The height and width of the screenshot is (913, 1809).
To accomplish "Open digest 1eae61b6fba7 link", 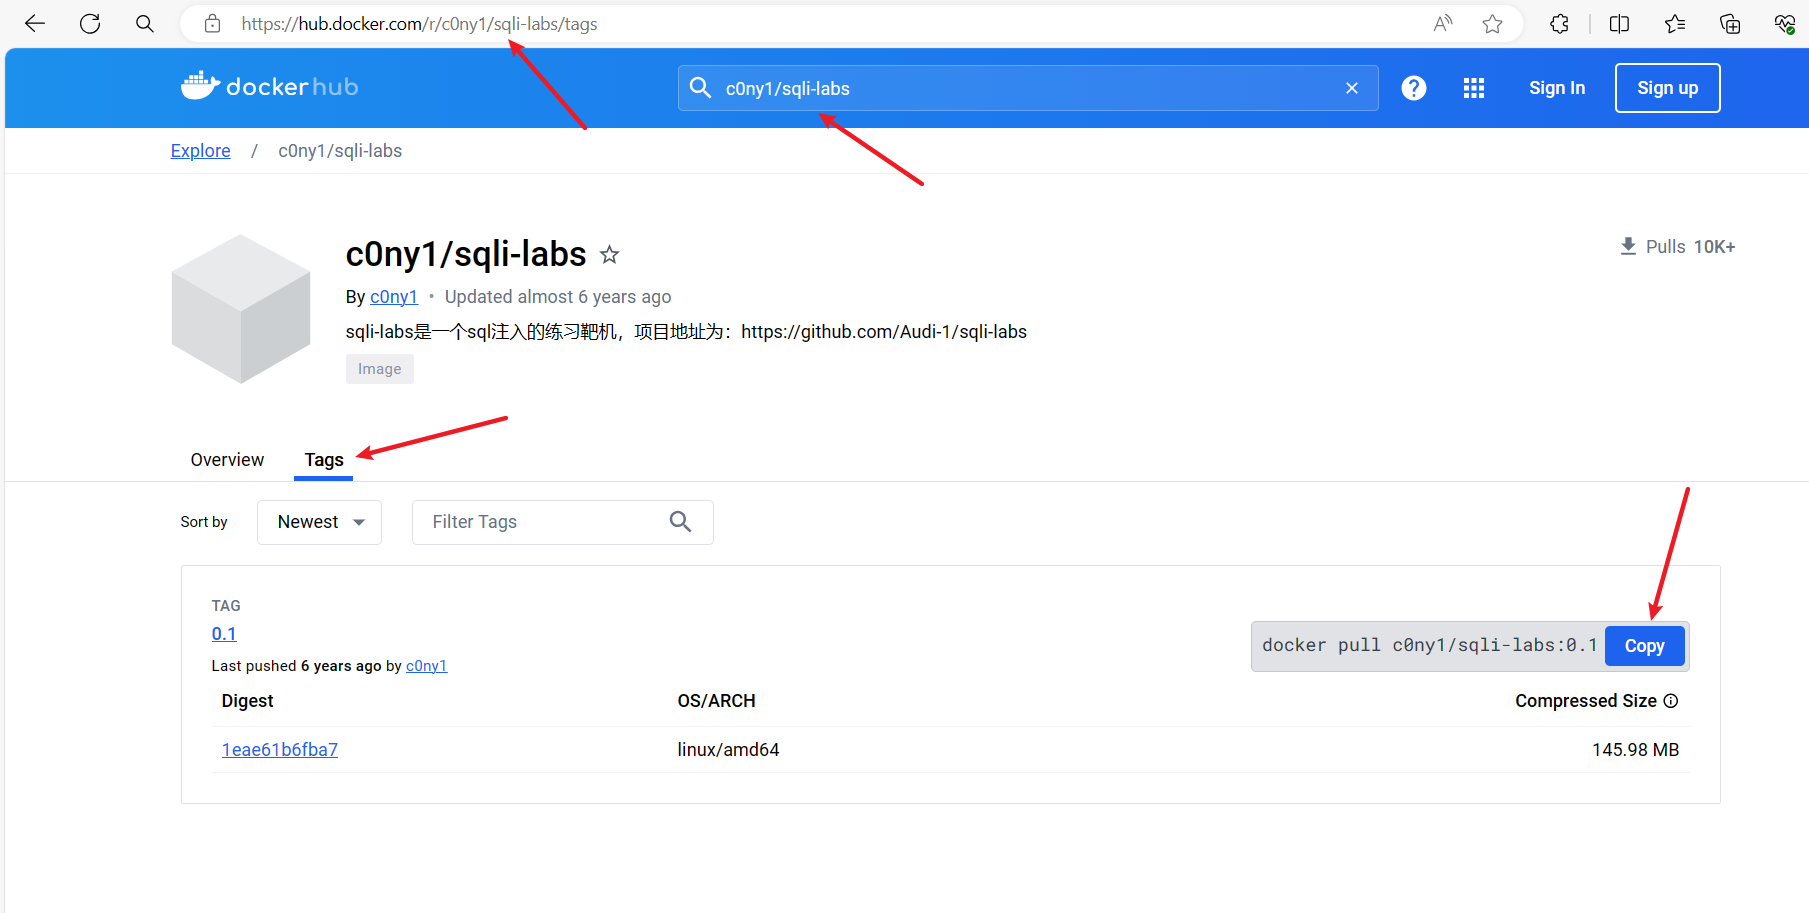I will (x=280, y=750).
